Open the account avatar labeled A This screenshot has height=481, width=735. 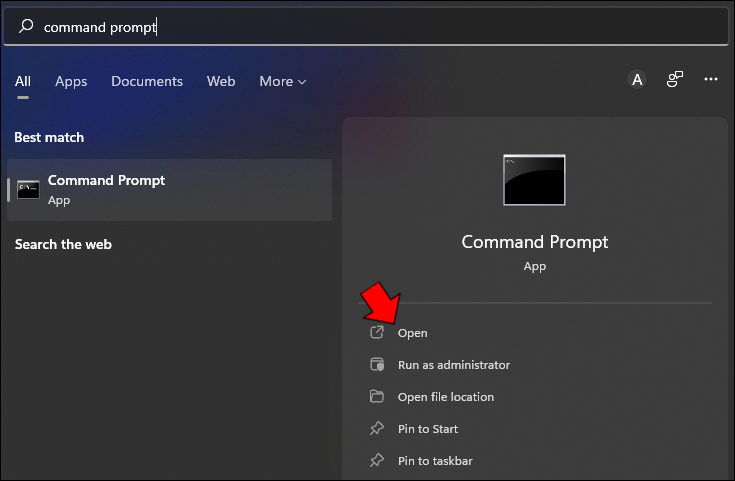click(x=637, y=80)
